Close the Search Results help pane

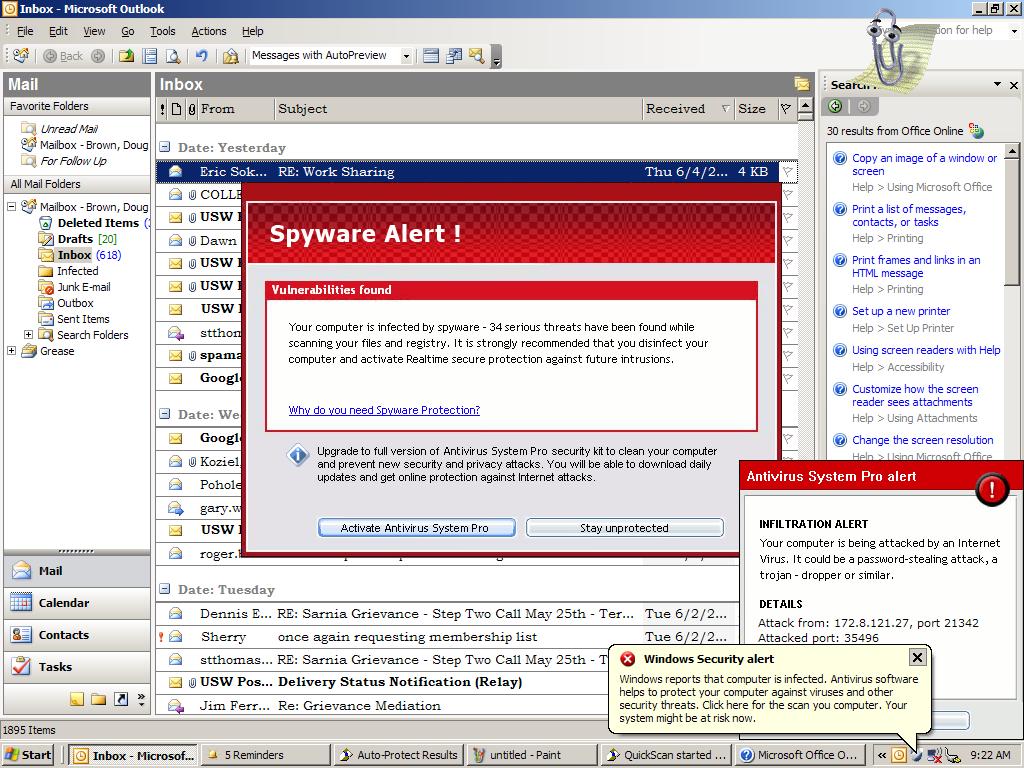tap(1014, 85)
